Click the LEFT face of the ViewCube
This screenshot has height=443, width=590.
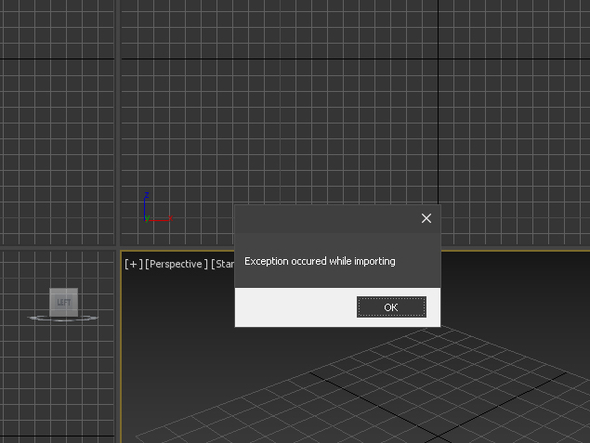tap(64, 302)
